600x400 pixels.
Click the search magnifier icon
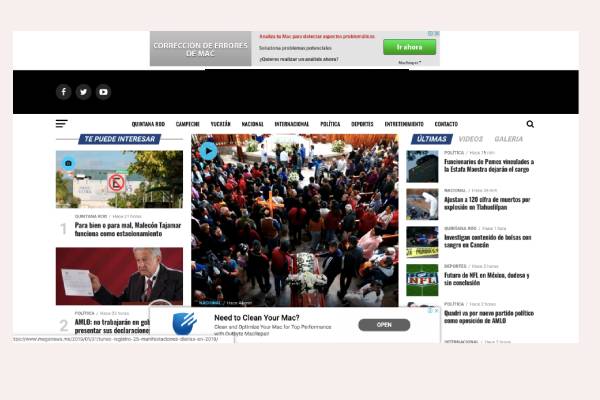[x=530, y=124]
